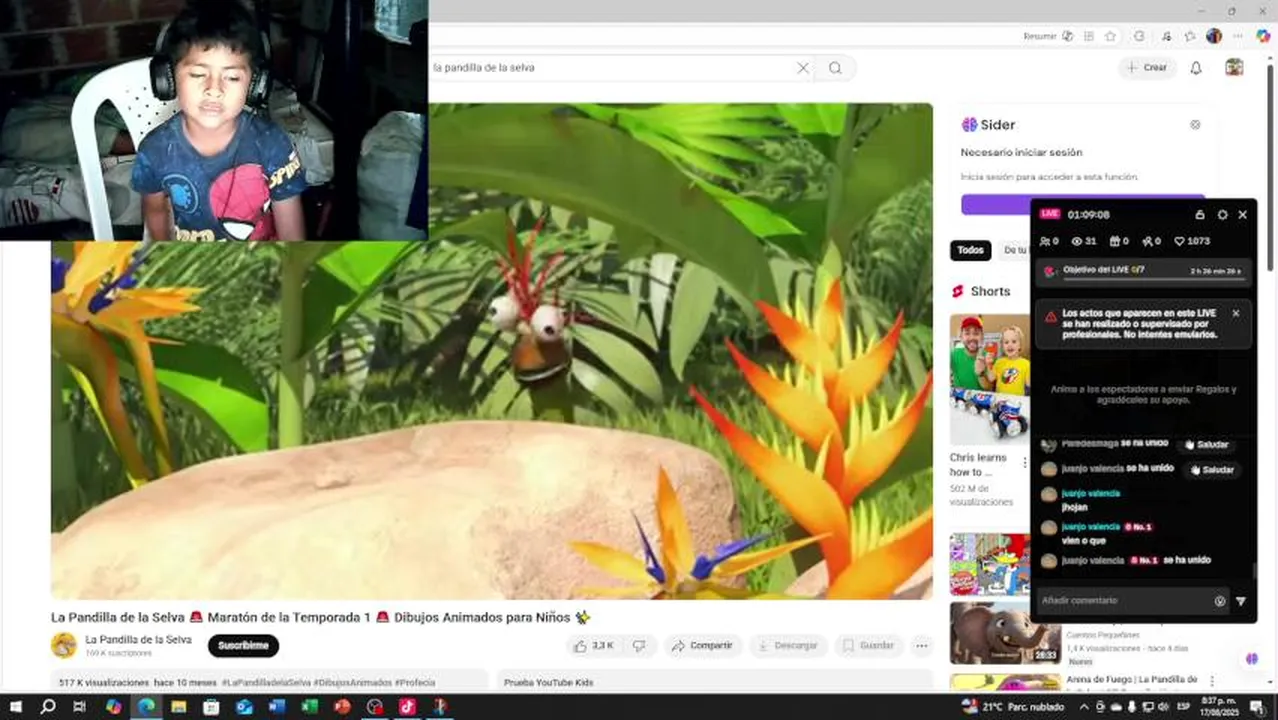Open more video actions three-dot menu
This screenshot has height=720, width=1278.
(922, 646)
